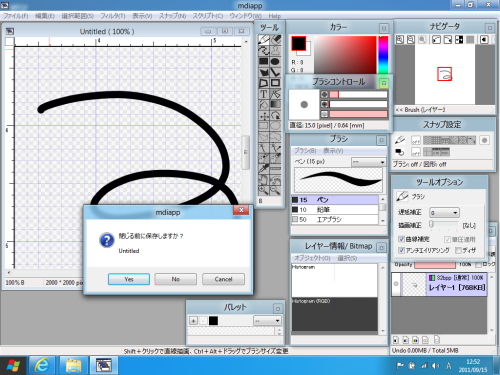
Task: Open the brush group dropdown next to ペン
Action: click(x=368, y=162)
